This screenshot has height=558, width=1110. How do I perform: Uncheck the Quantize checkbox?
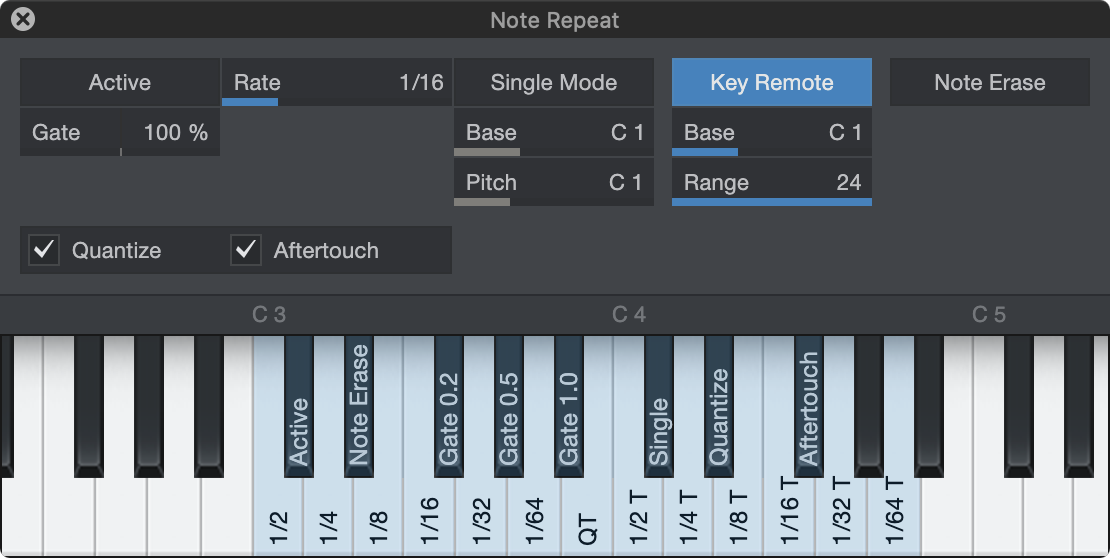(x=45, y=250)
